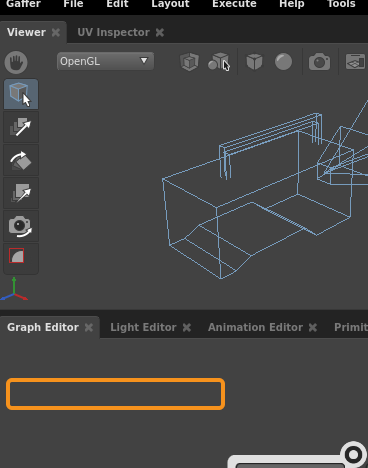The width and height of the screenshot is (368, 468).
Task: Activate the Translate tool
Action: point(21,127)
